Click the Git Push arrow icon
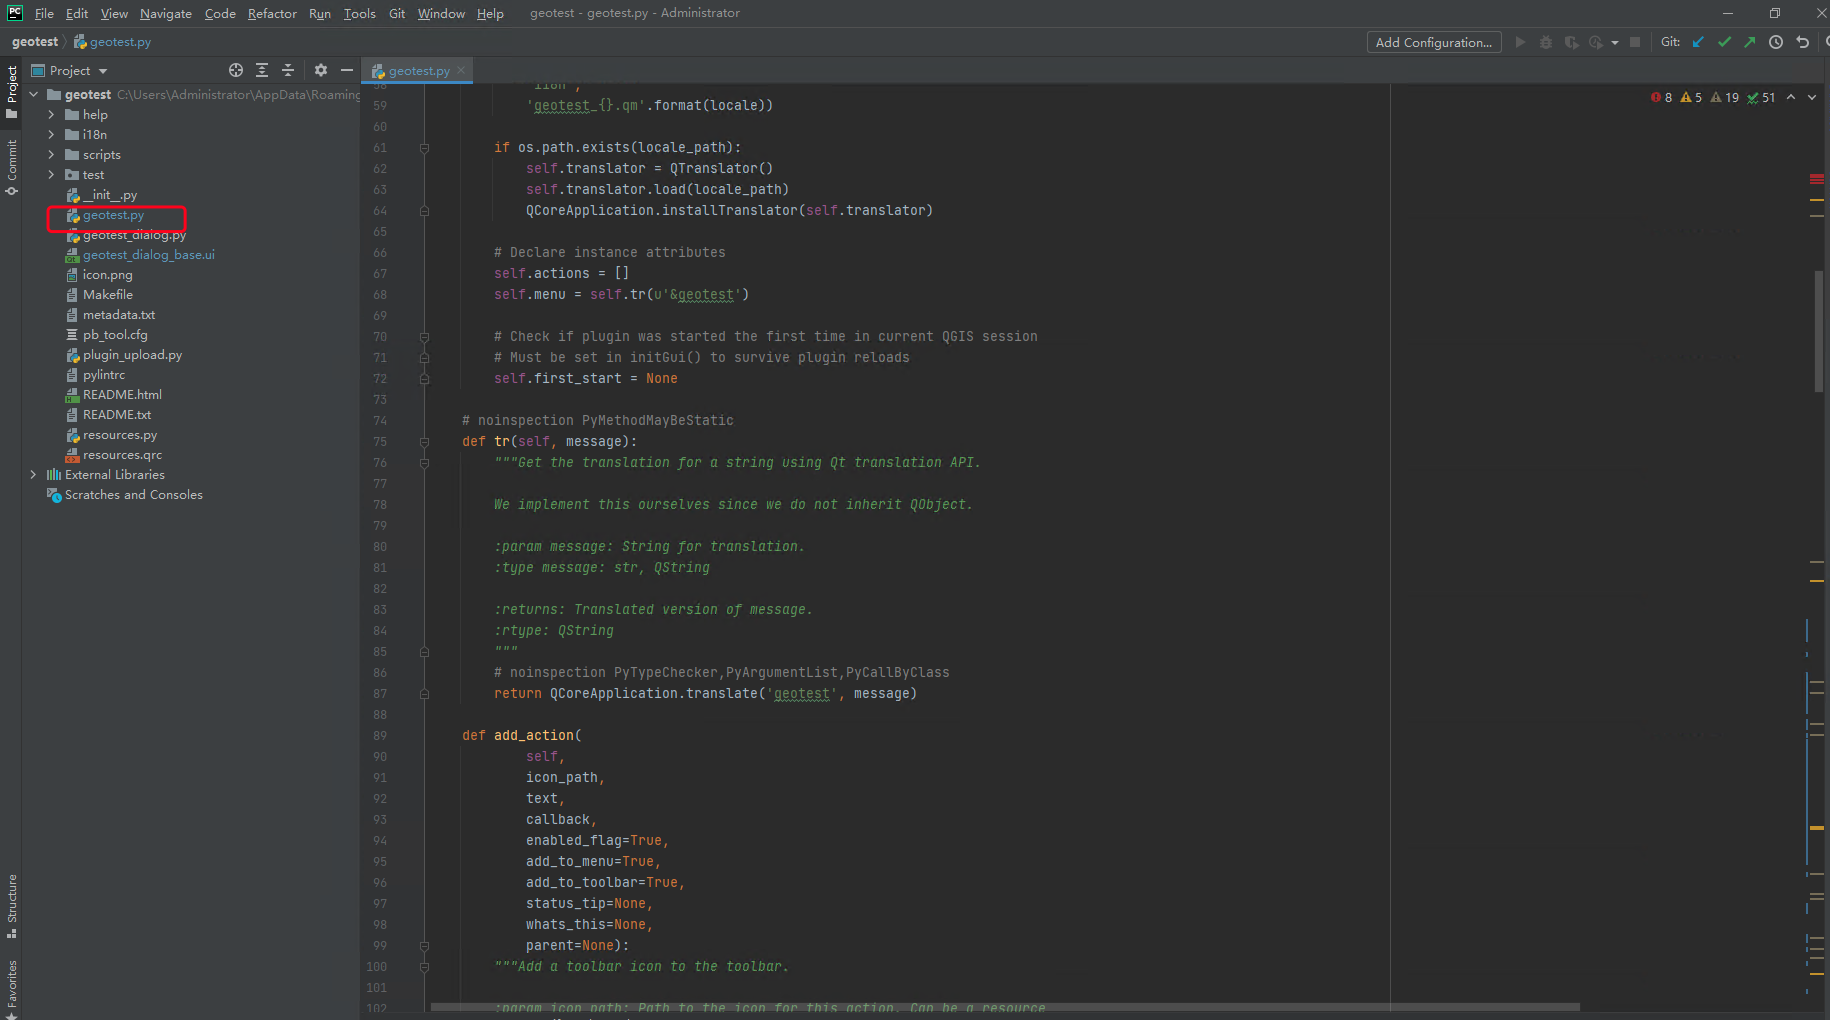Viewport: 1830px width, 1020px height. (1749, 42)
